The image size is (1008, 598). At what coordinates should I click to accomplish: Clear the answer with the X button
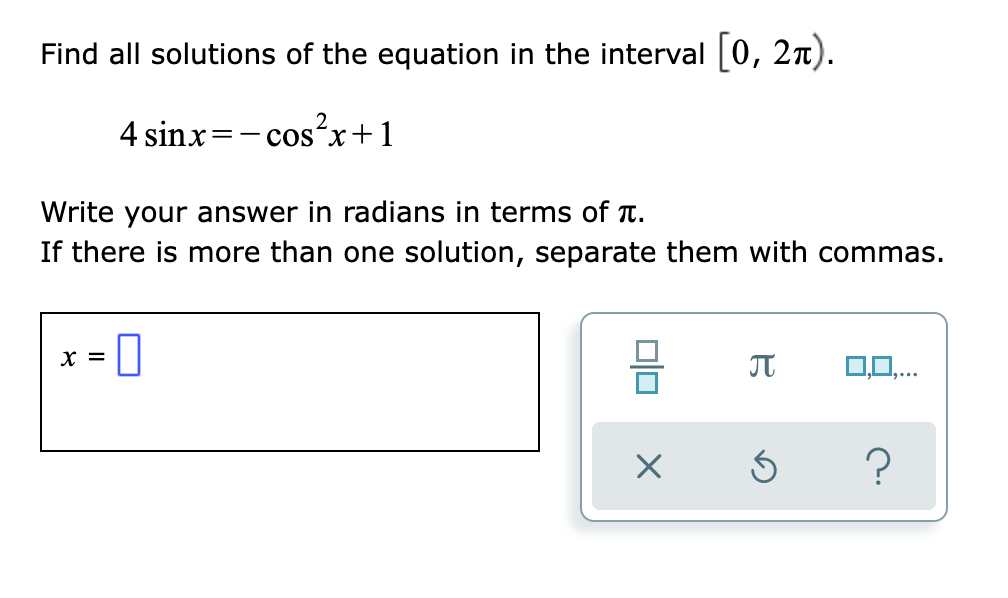coord(649,466)
